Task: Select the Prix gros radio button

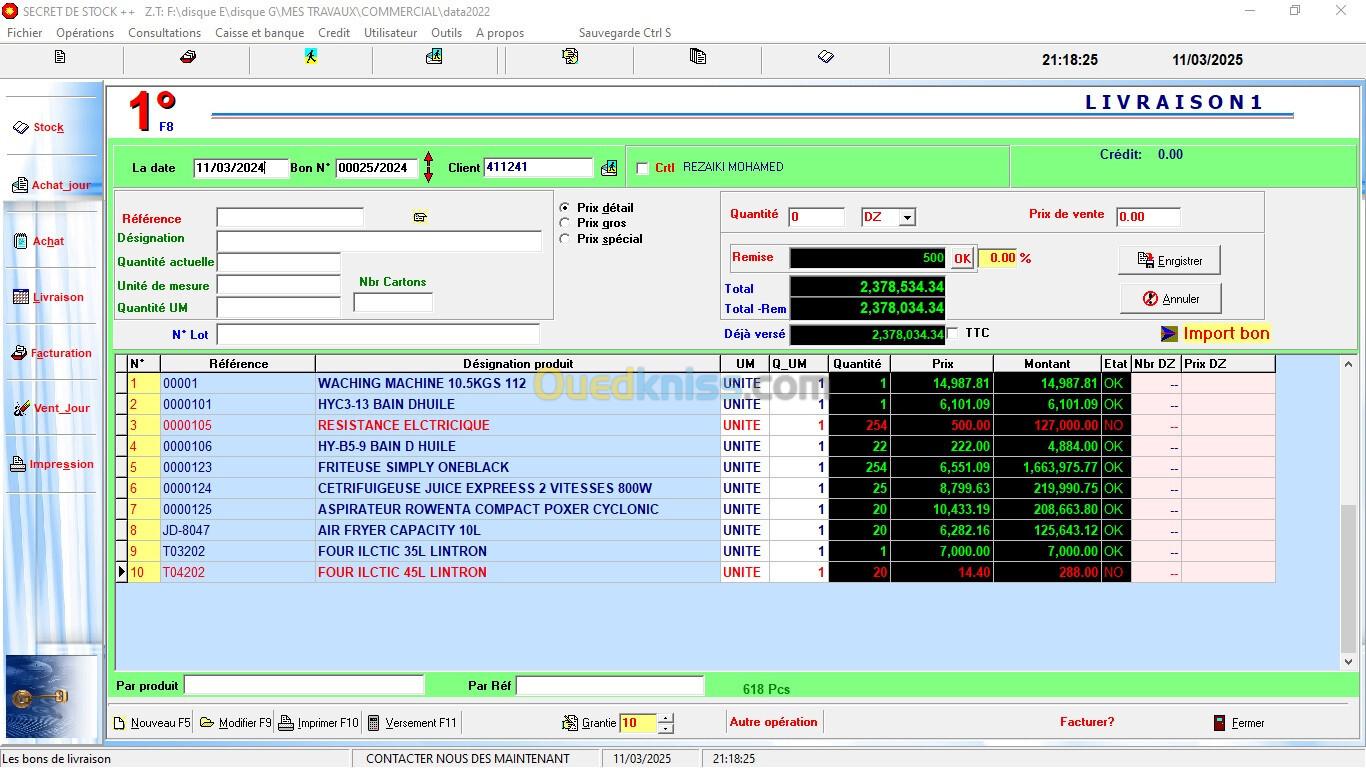Action: [565, 223]
